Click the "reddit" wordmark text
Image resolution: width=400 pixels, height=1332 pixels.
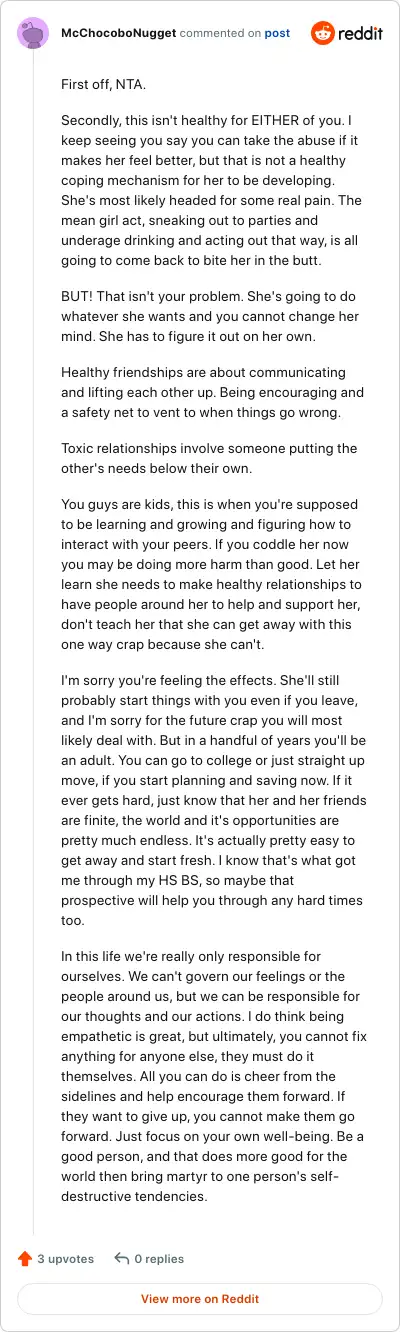coord(361,33)
